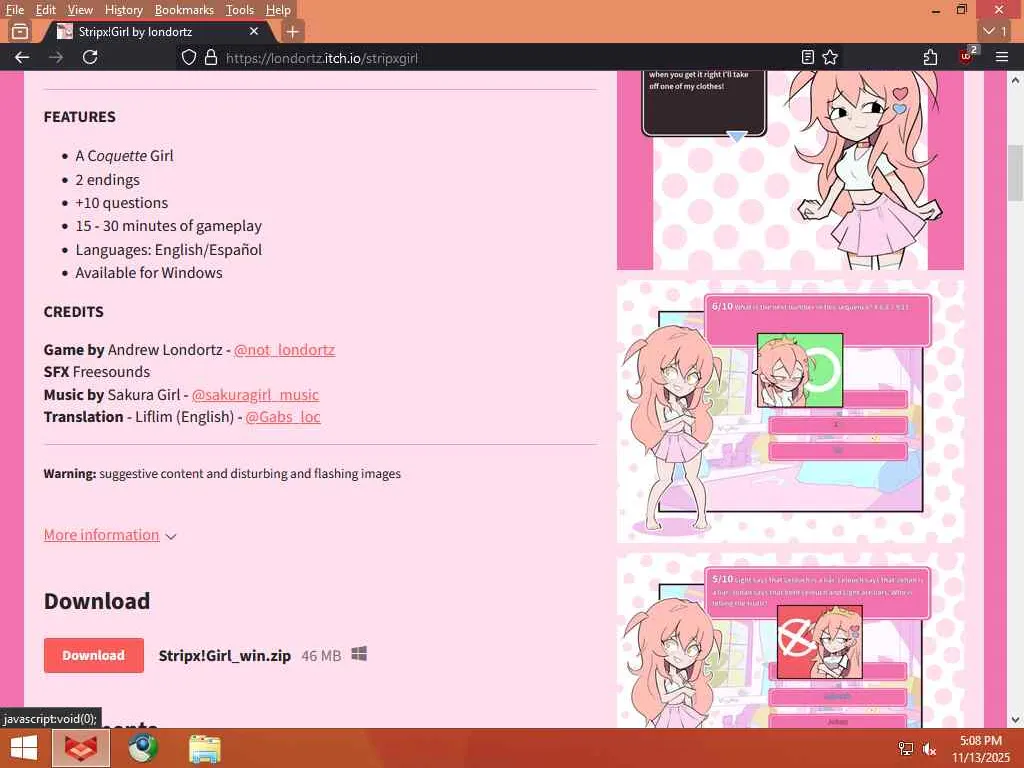Click the site security padlock icon
This screenshot has height=768, width=1024.
(x=211, y=57)
